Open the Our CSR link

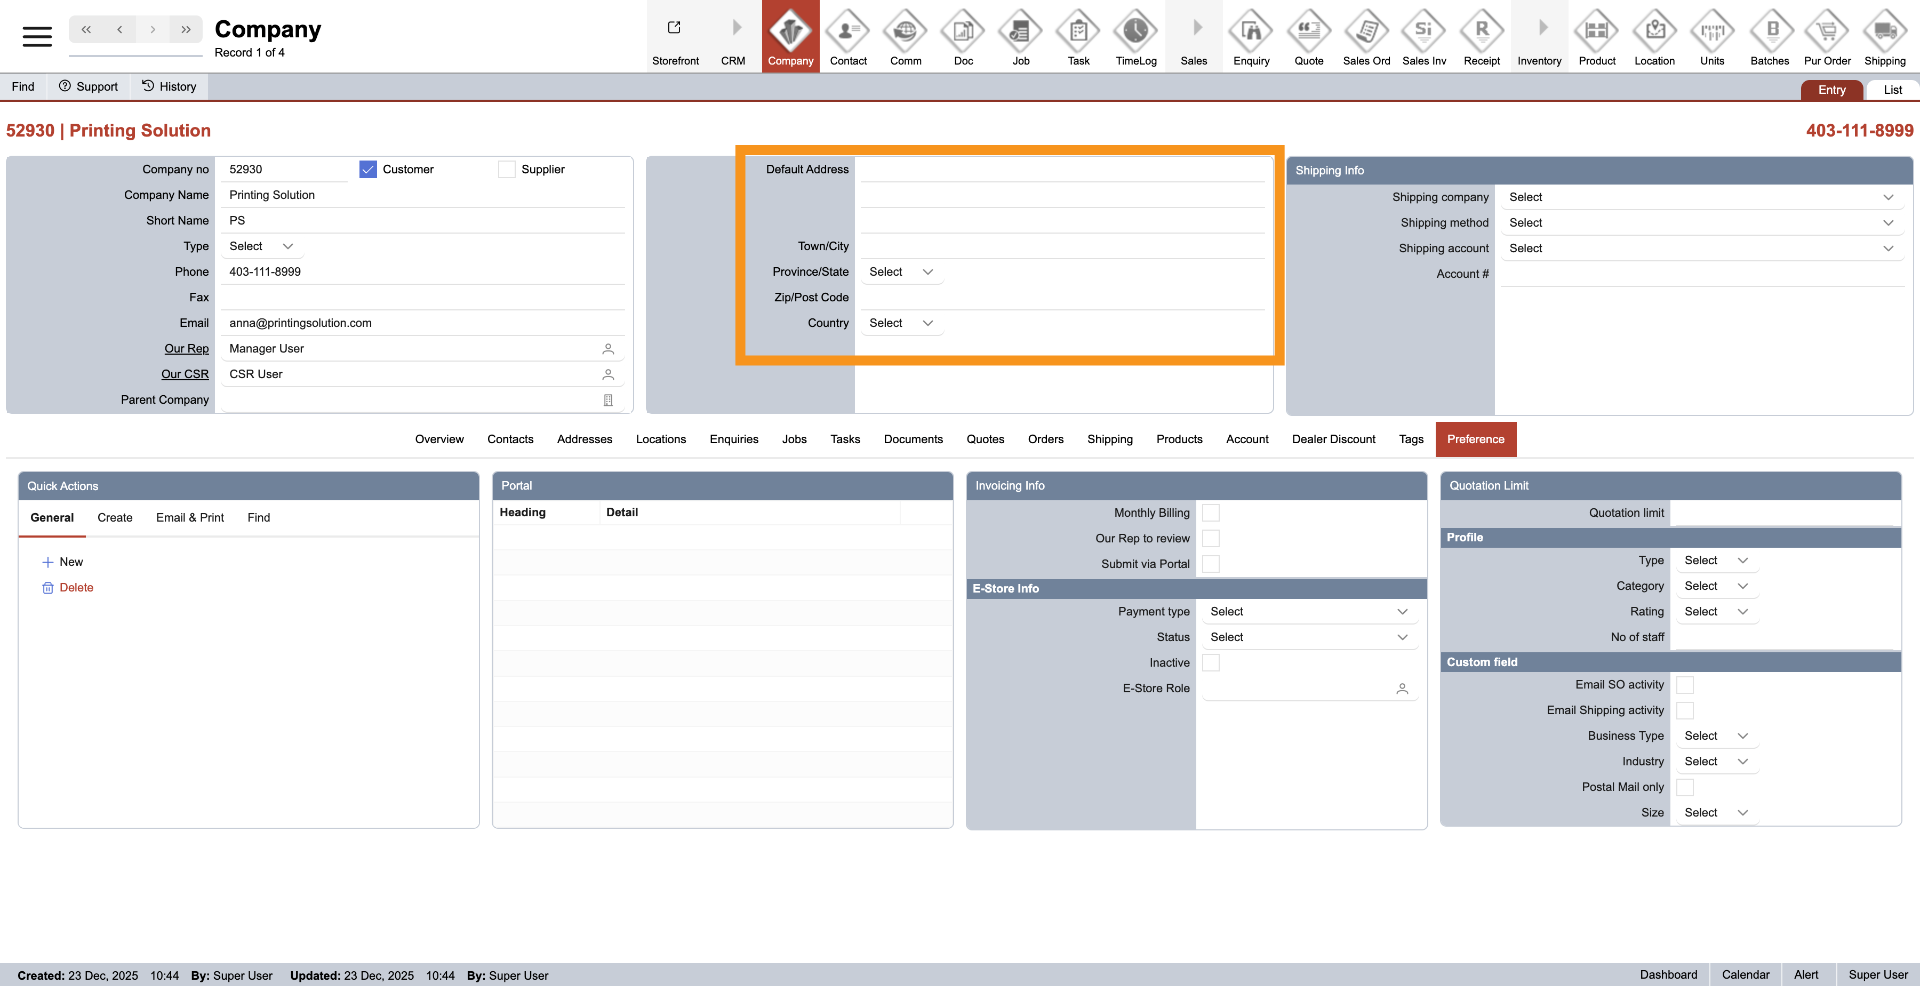(x=185, y=375)
